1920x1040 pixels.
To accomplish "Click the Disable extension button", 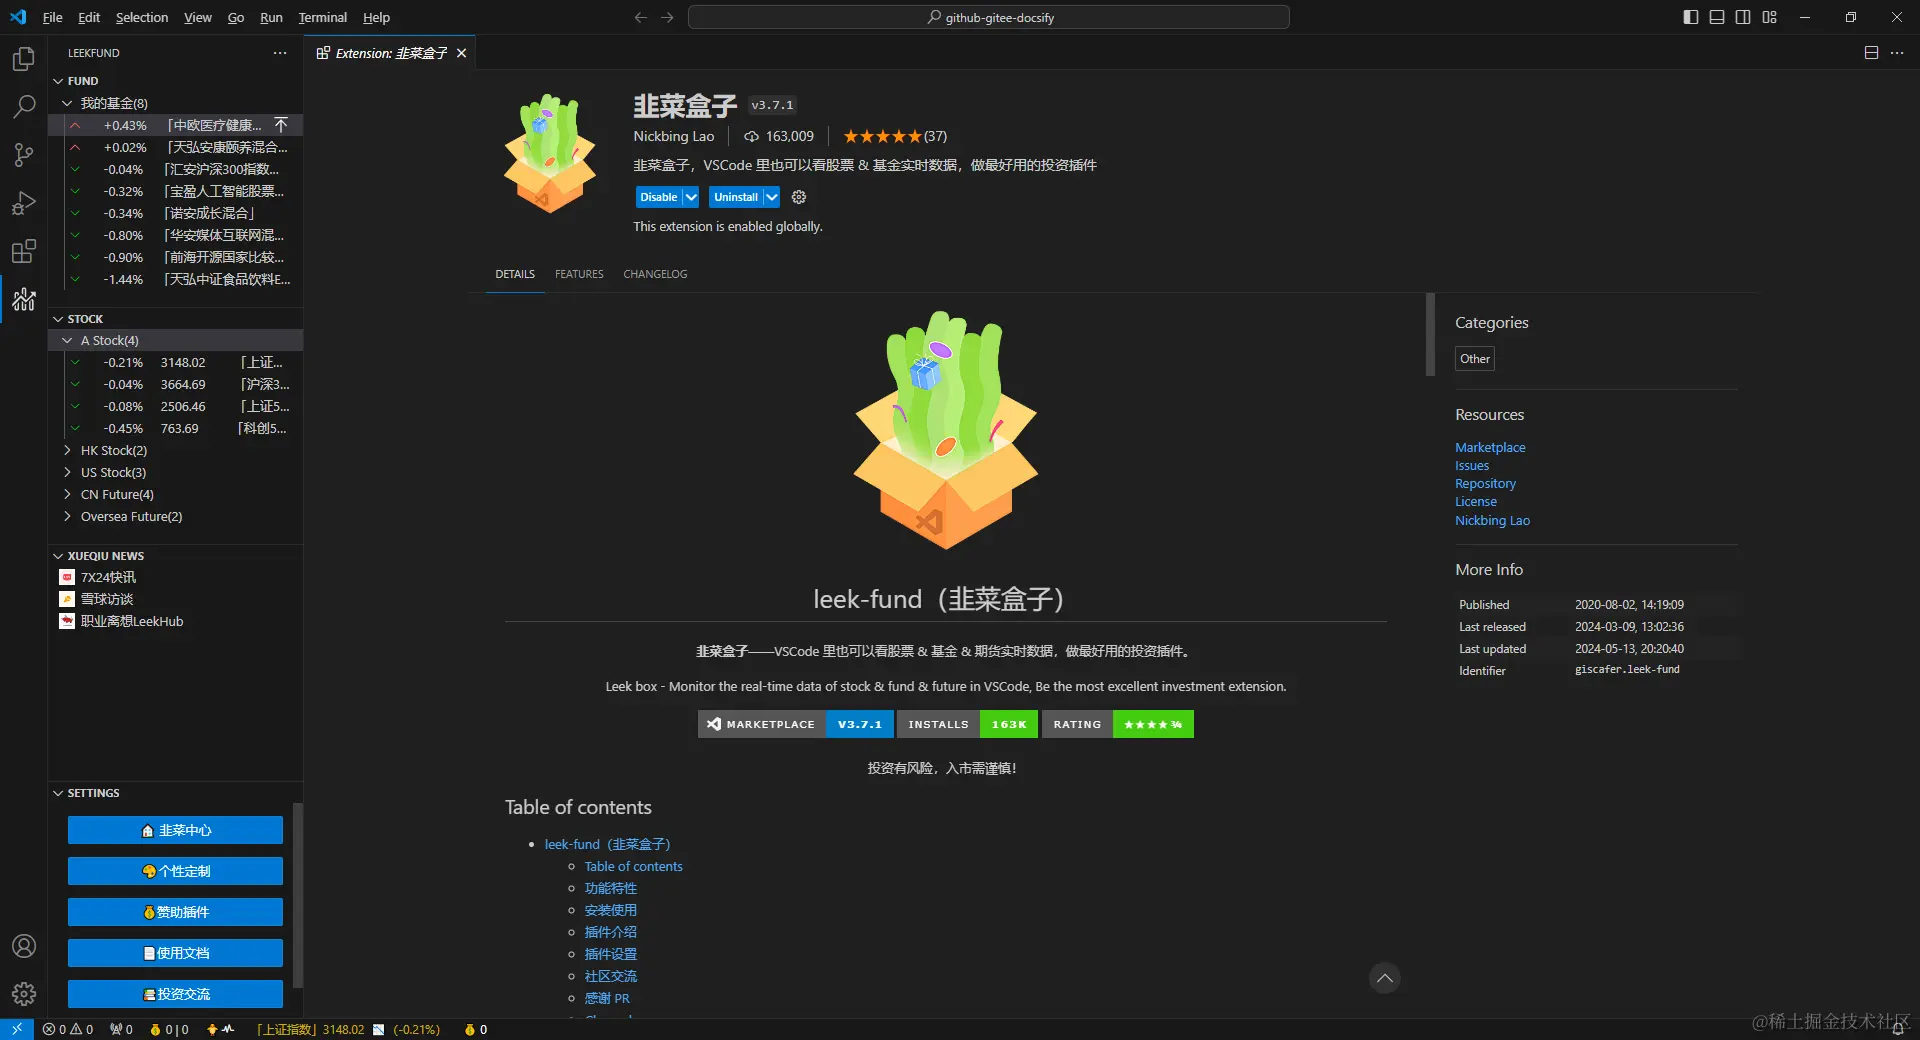I will (658, 197).
